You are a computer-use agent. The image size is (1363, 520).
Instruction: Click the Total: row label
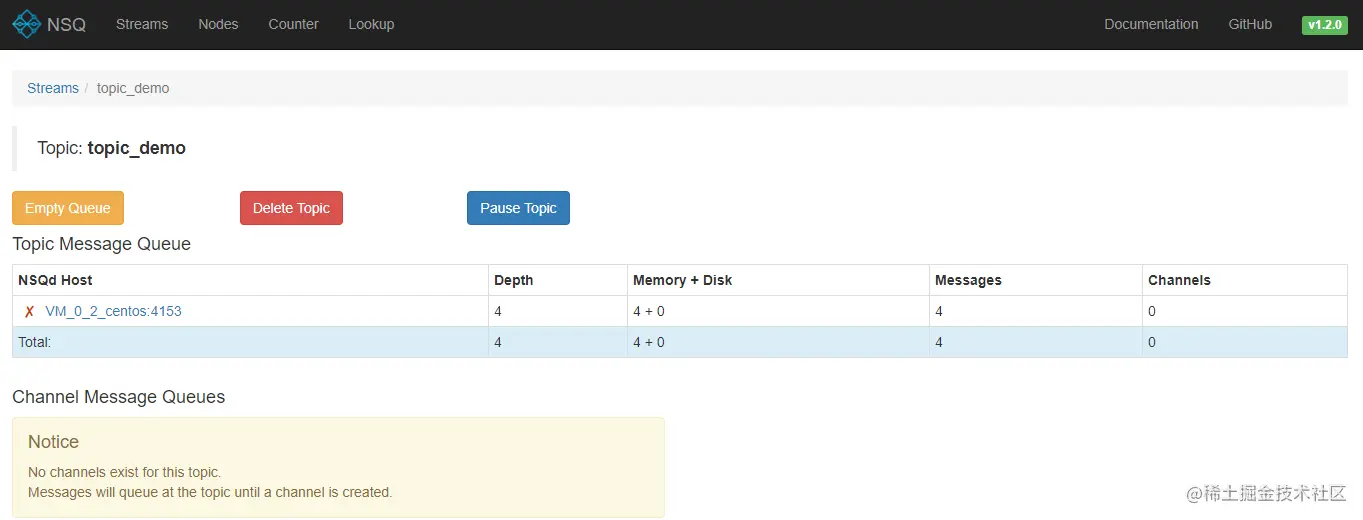click(x=35, y=342)
